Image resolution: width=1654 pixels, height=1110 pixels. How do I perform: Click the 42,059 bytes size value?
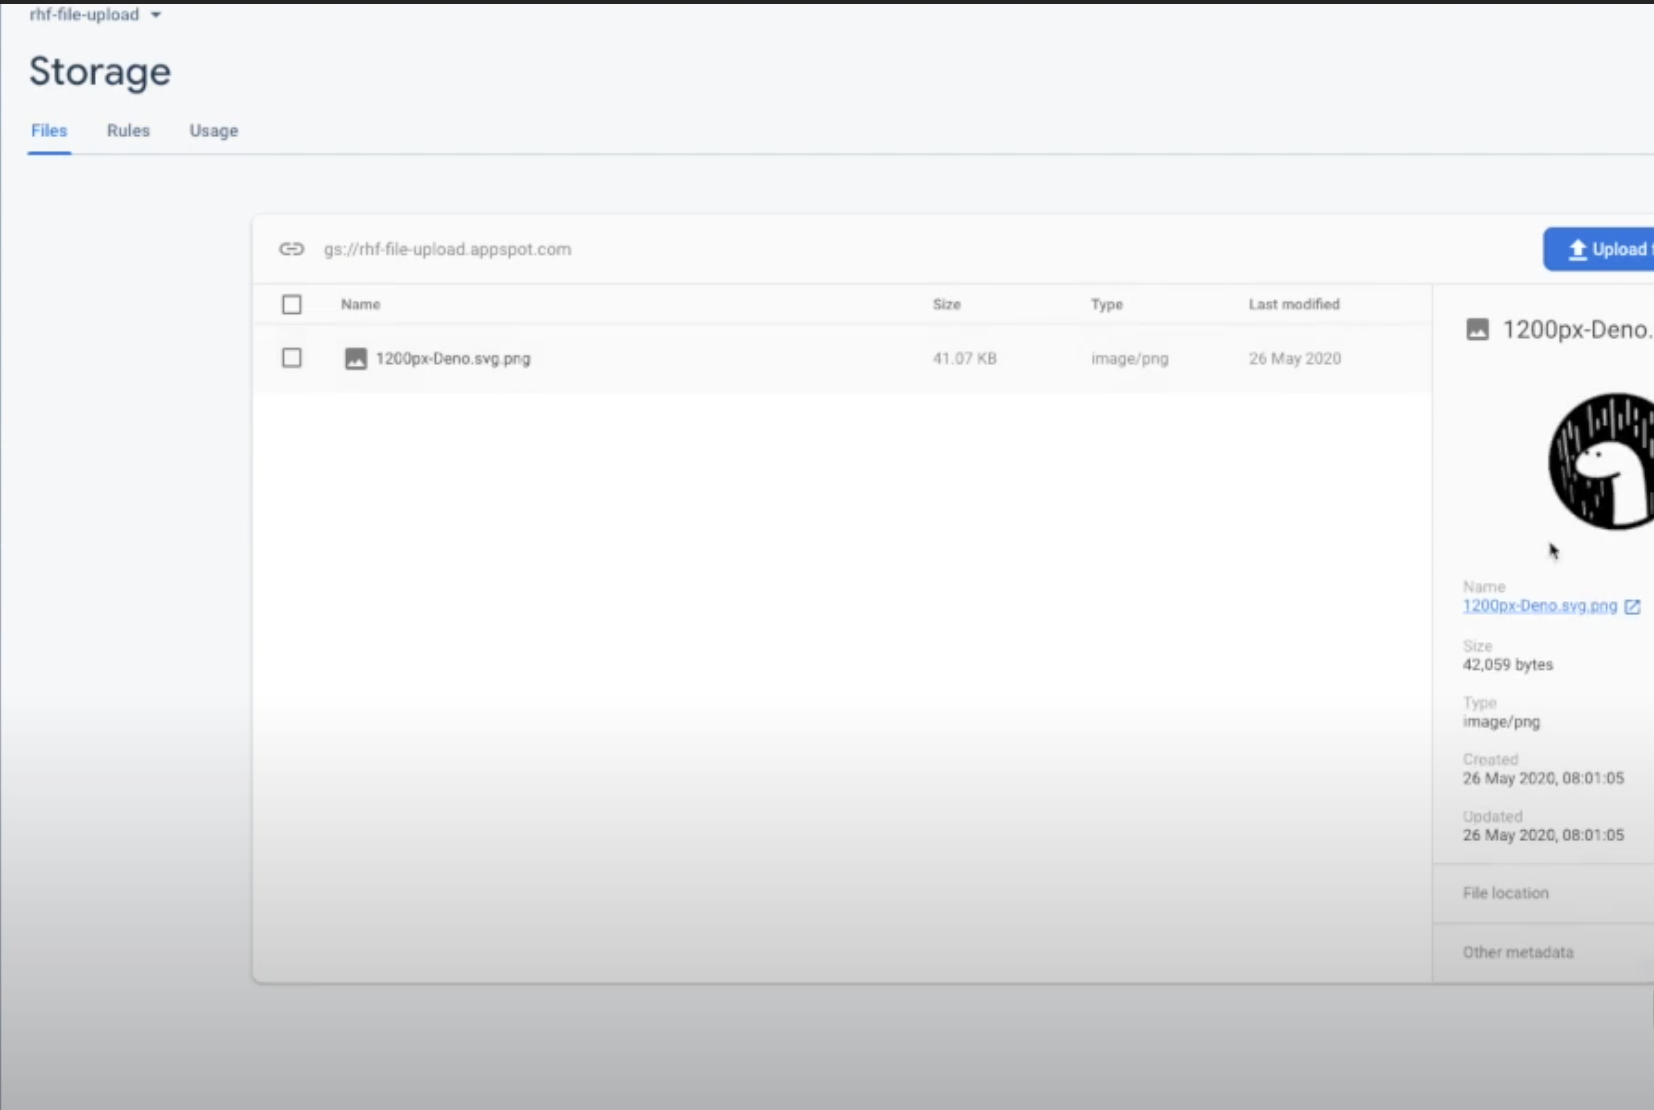click(1508, 665)
